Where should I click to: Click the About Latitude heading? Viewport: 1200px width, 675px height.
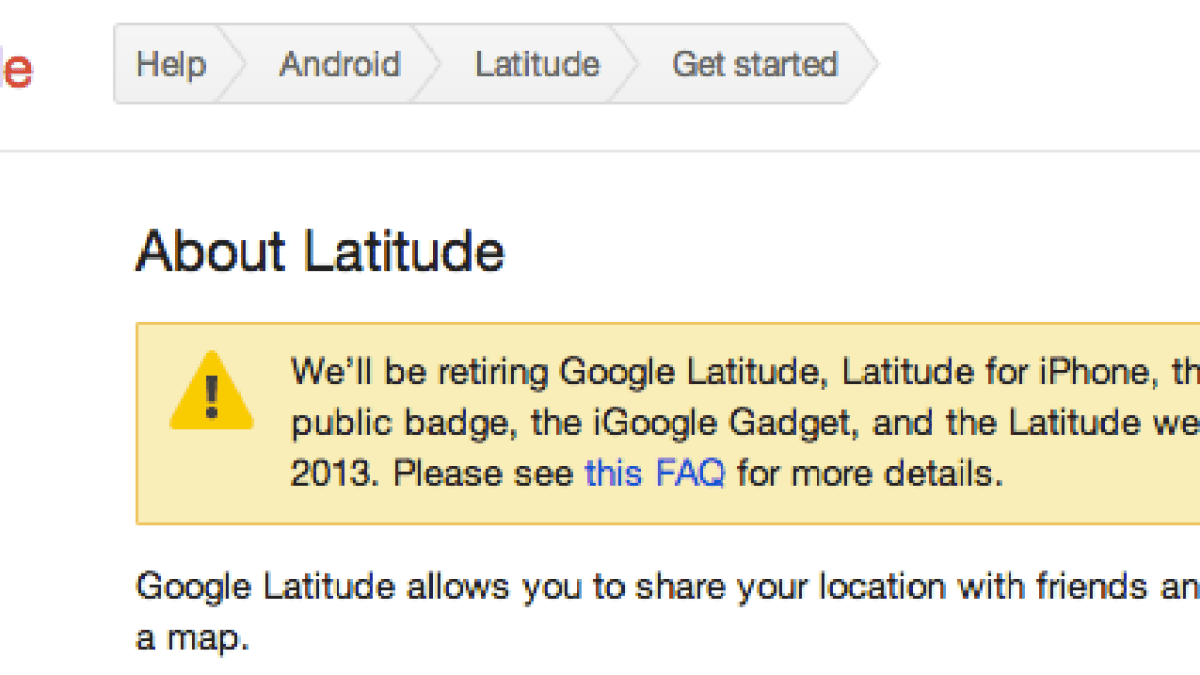pyautogui.click(x=320, y=251)
